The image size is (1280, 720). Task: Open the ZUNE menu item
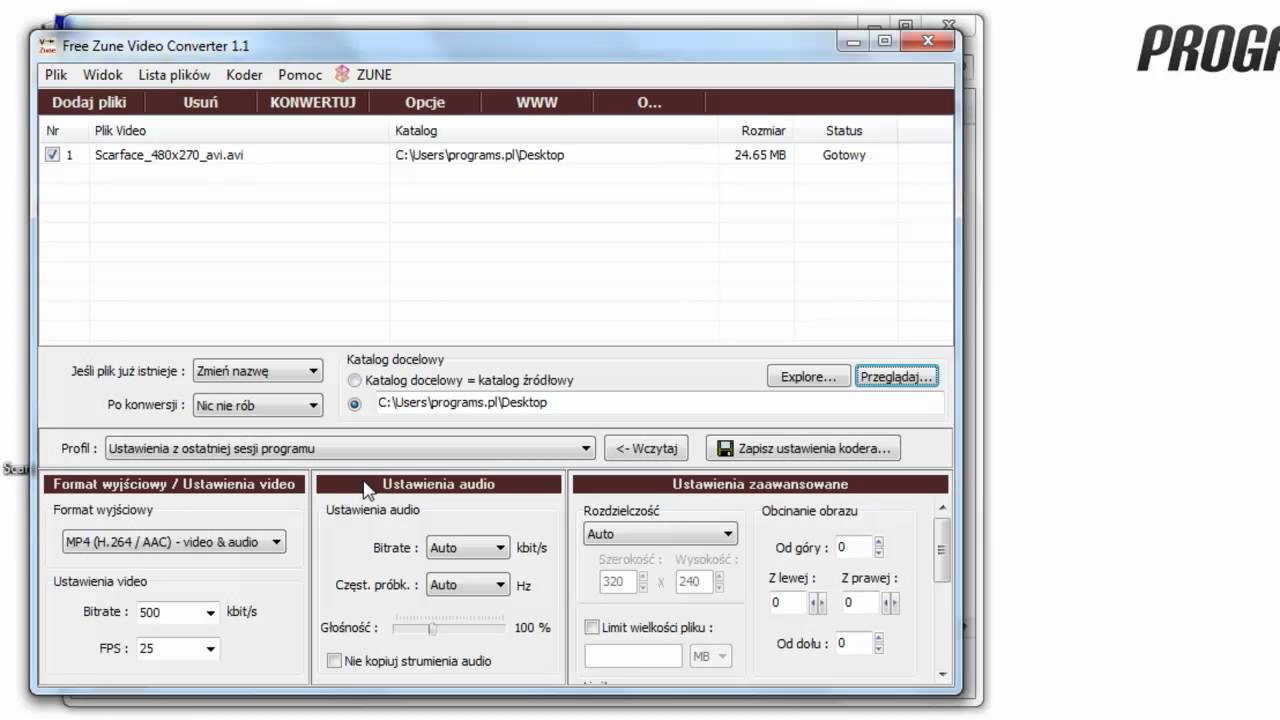374,75
